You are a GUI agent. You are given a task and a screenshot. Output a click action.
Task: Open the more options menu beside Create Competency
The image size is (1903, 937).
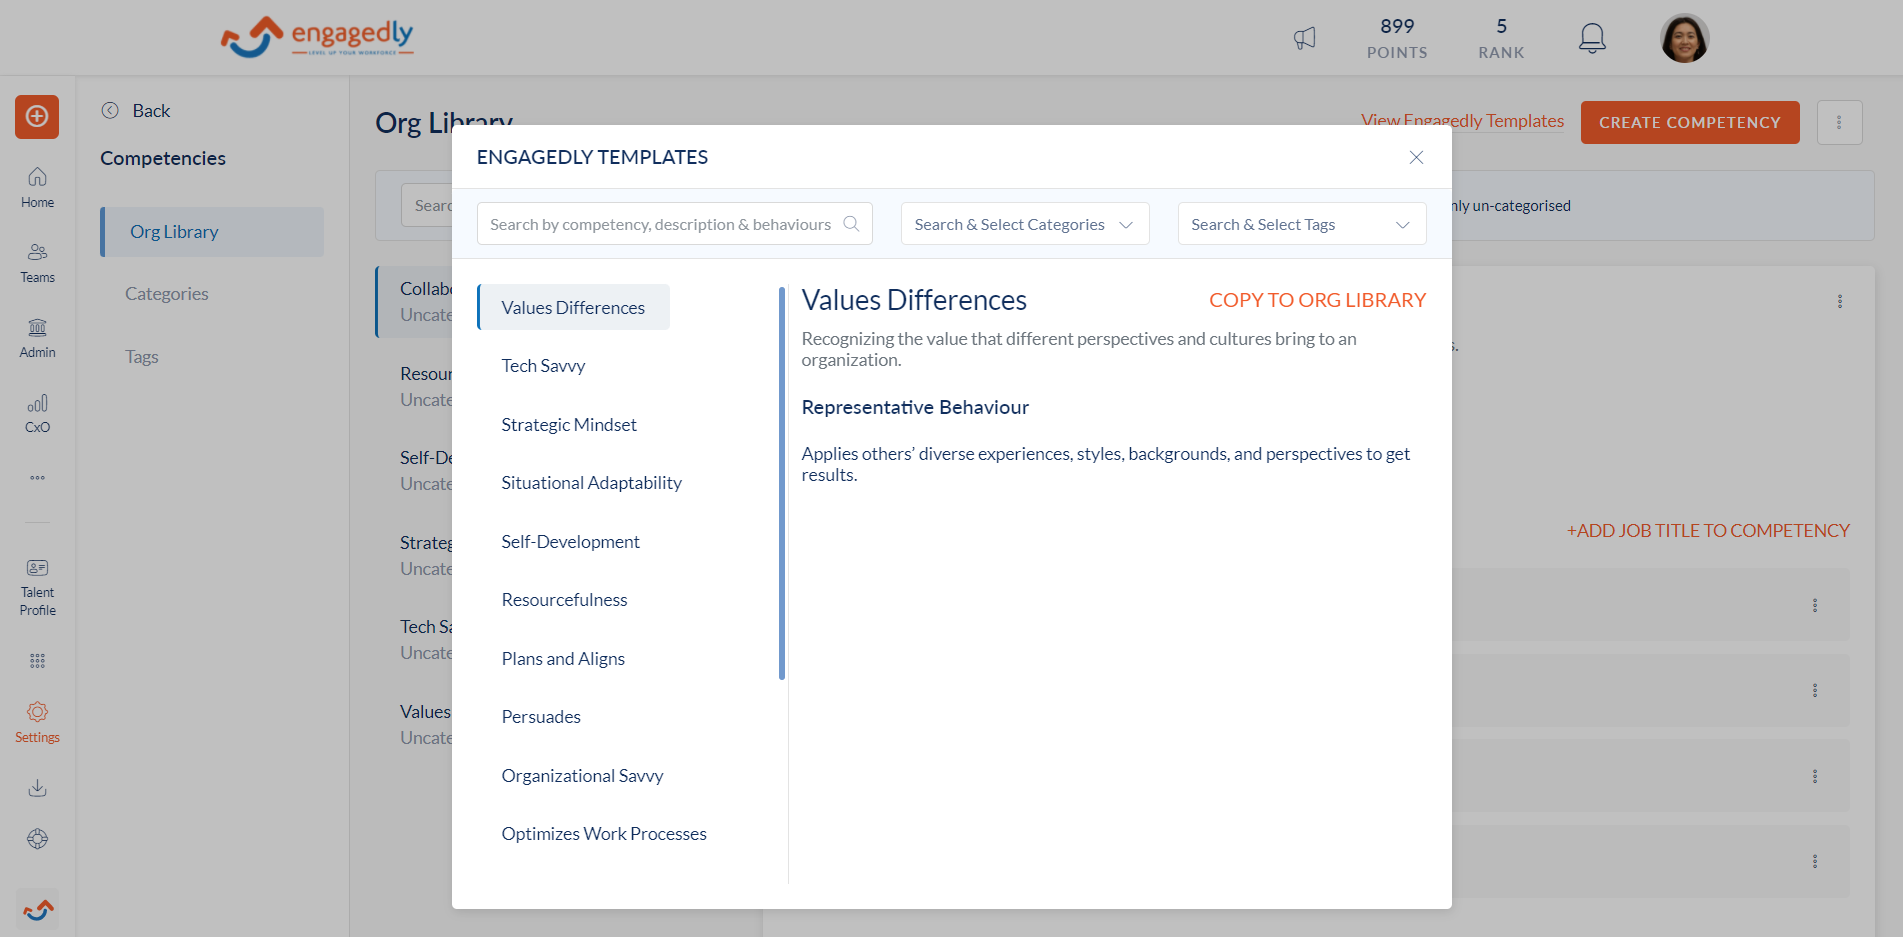(1839, 122)
